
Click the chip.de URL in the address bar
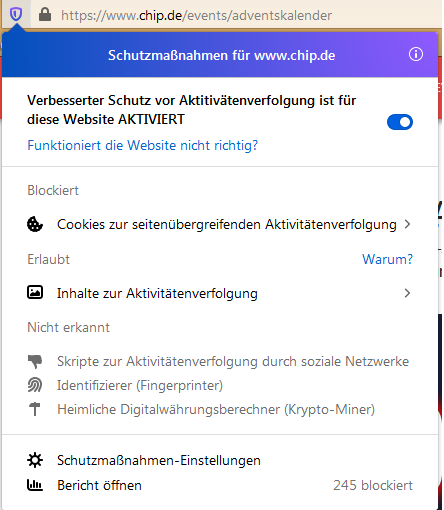pos(196,15)
